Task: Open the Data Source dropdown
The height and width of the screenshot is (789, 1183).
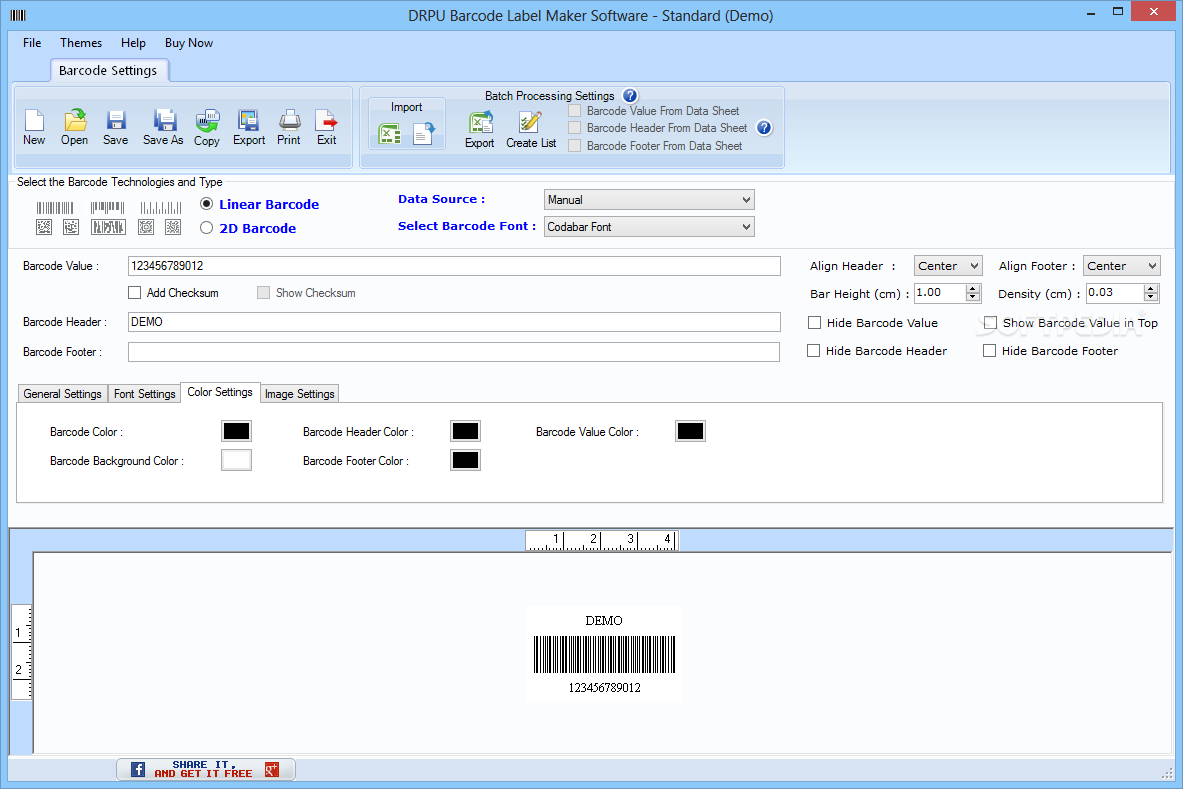Action: [649, 200]
